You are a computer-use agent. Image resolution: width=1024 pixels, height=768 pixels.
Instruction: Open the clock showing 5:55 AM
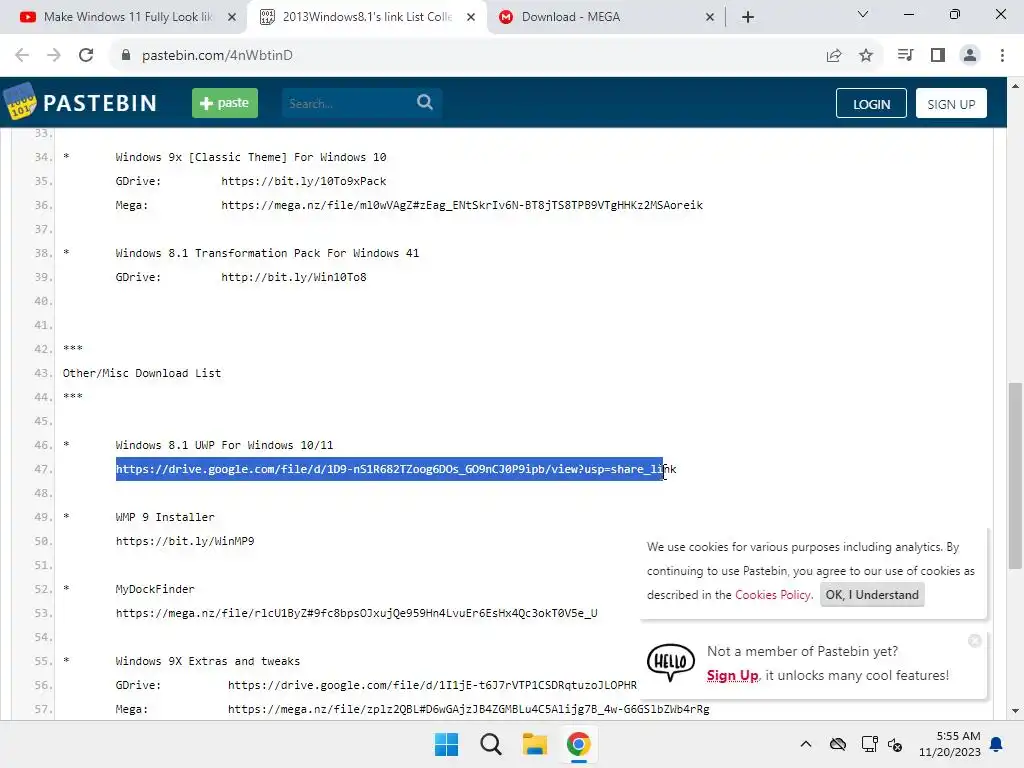point(950,744)
